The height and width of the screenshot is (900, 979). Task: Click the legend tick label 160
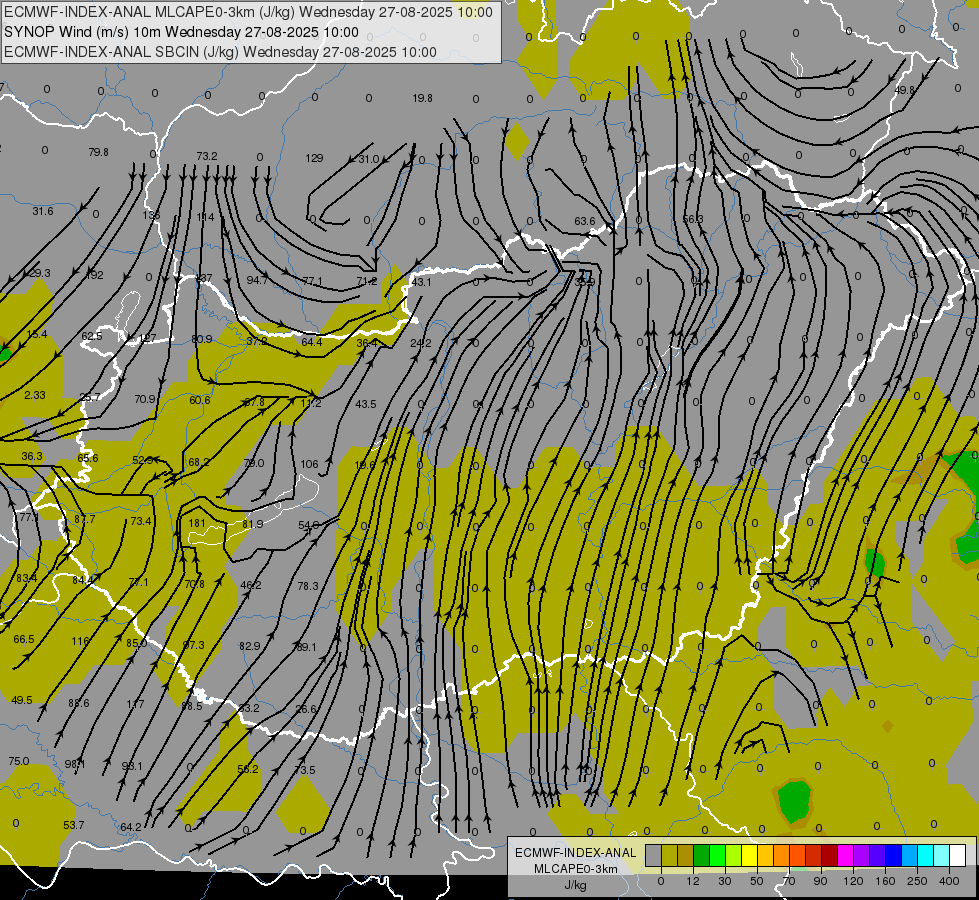pyautogui.click(x=885, y=881)
